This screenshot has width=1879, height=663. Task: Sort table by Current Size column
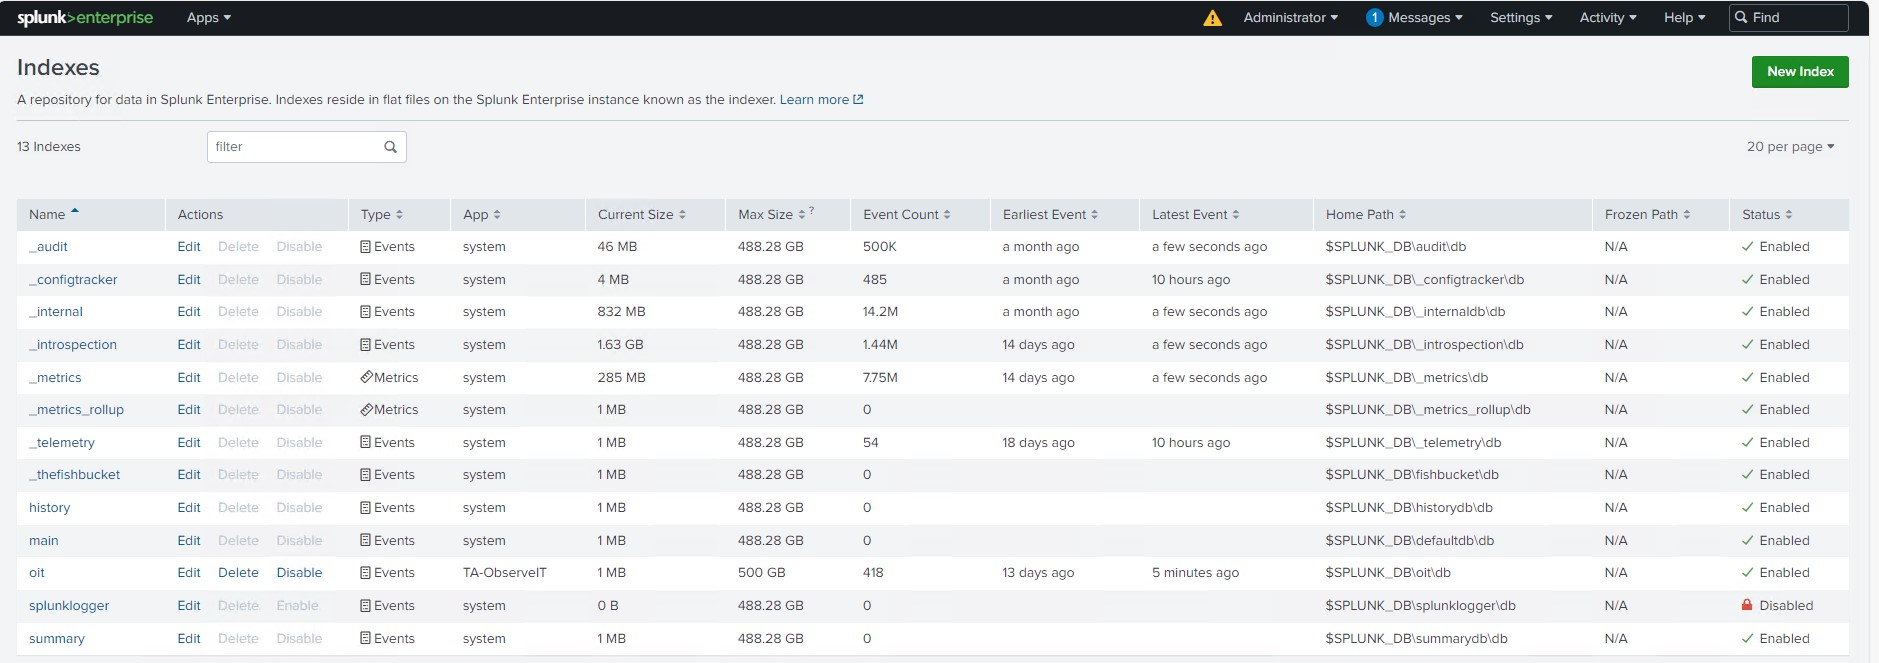click(x=641, y=215)
